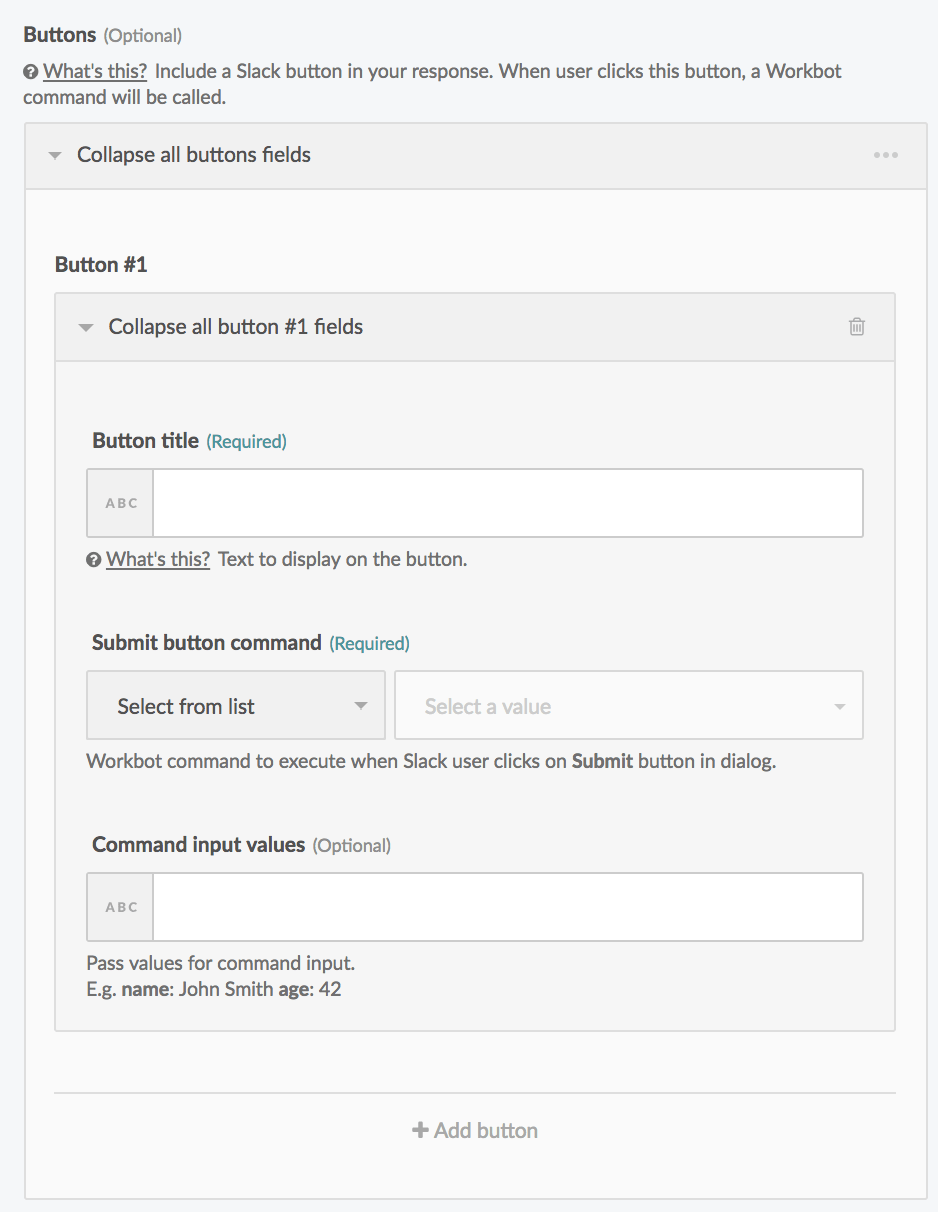This screenshot has height=1212, width=938.
Task: Open the ellipsis options menu
Action: (886, 154)
